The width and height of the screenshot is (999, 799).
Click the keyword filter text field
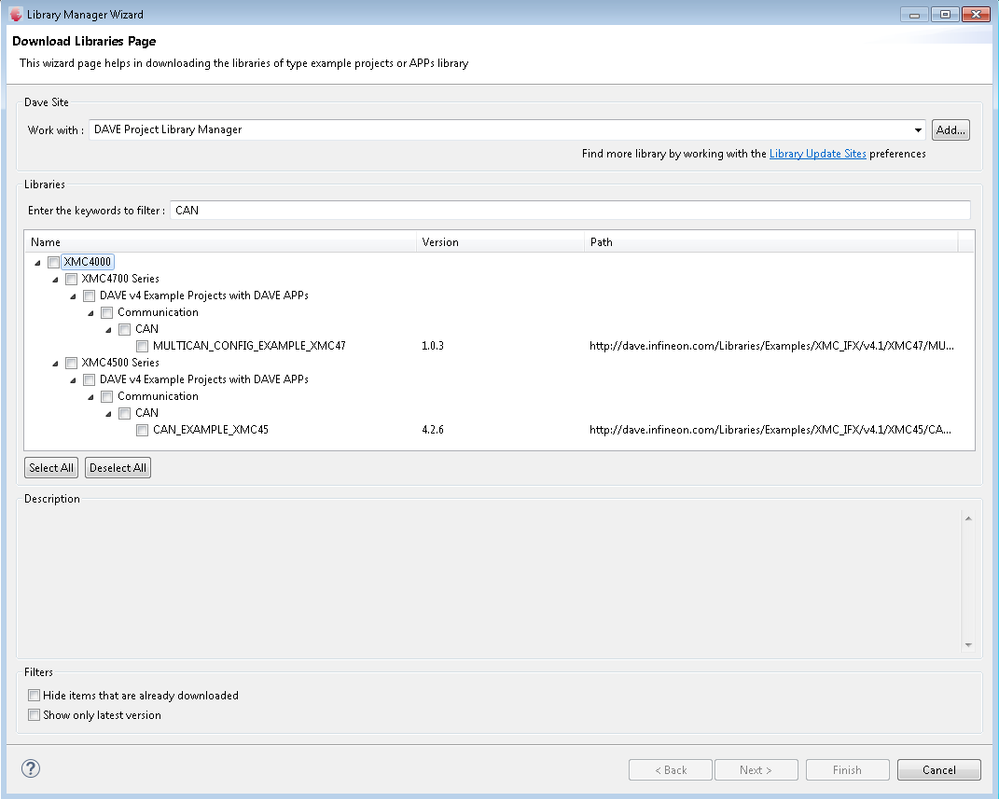[x=570, y=210]
